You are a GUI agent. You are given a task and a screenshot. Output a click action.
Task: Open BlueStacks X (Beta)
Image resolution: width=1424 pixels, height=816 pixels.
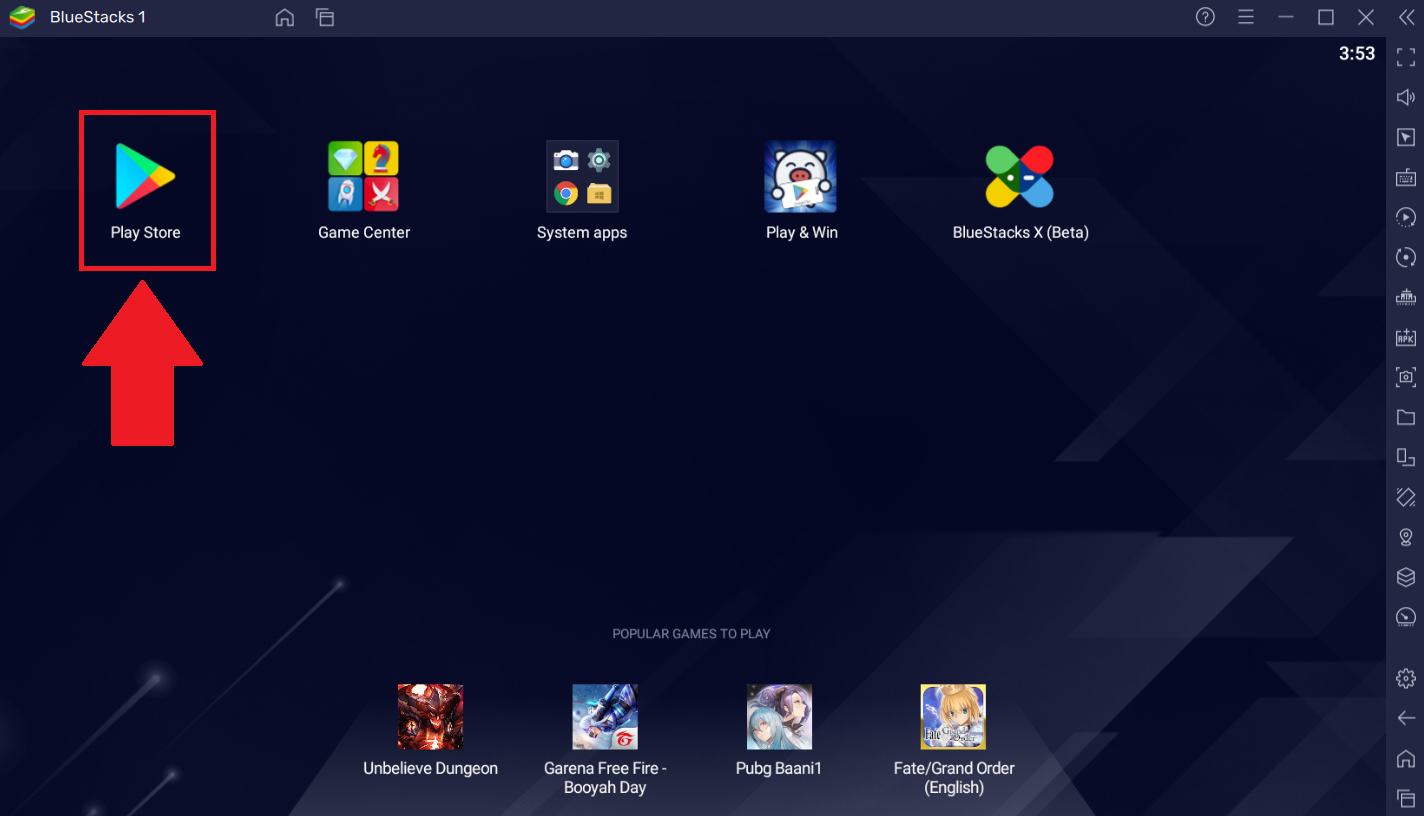(x=1020, y=190)
